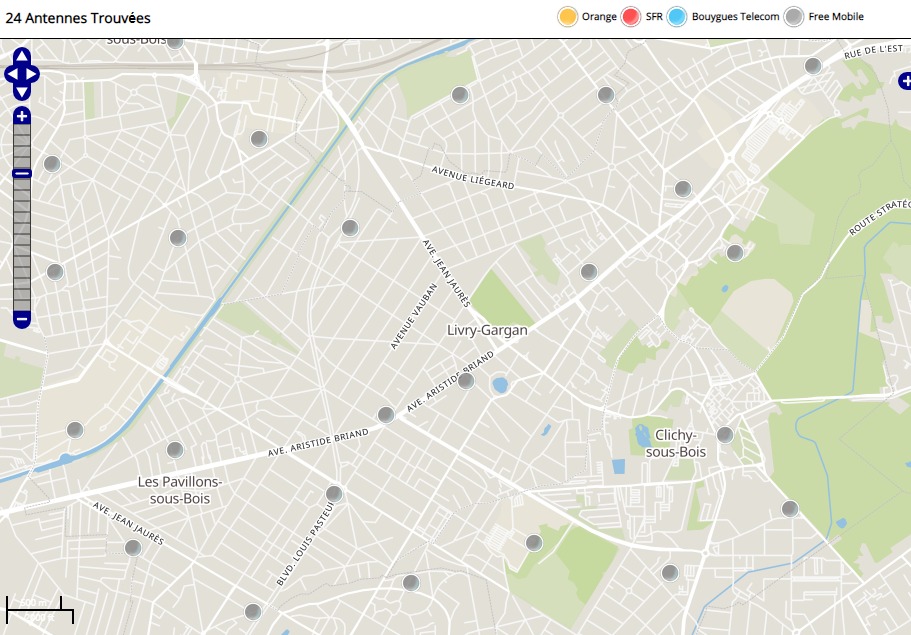
Task: Click the Livry-Gargan town label
Action: pos(487,330)
